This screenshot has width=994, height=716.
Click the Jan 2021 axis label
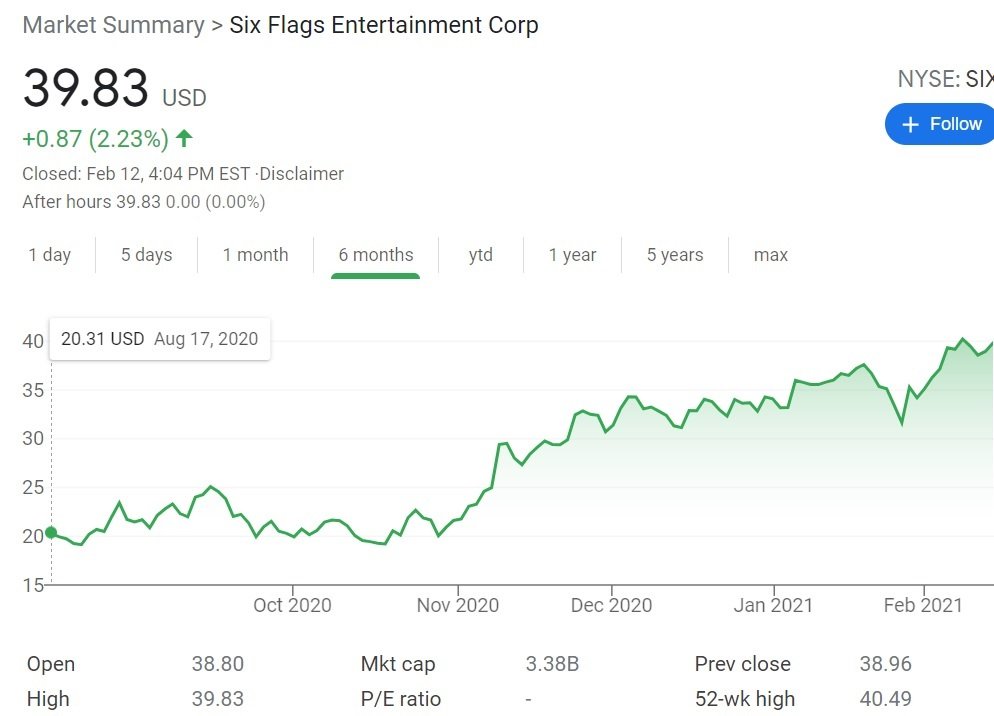(773, 606)
